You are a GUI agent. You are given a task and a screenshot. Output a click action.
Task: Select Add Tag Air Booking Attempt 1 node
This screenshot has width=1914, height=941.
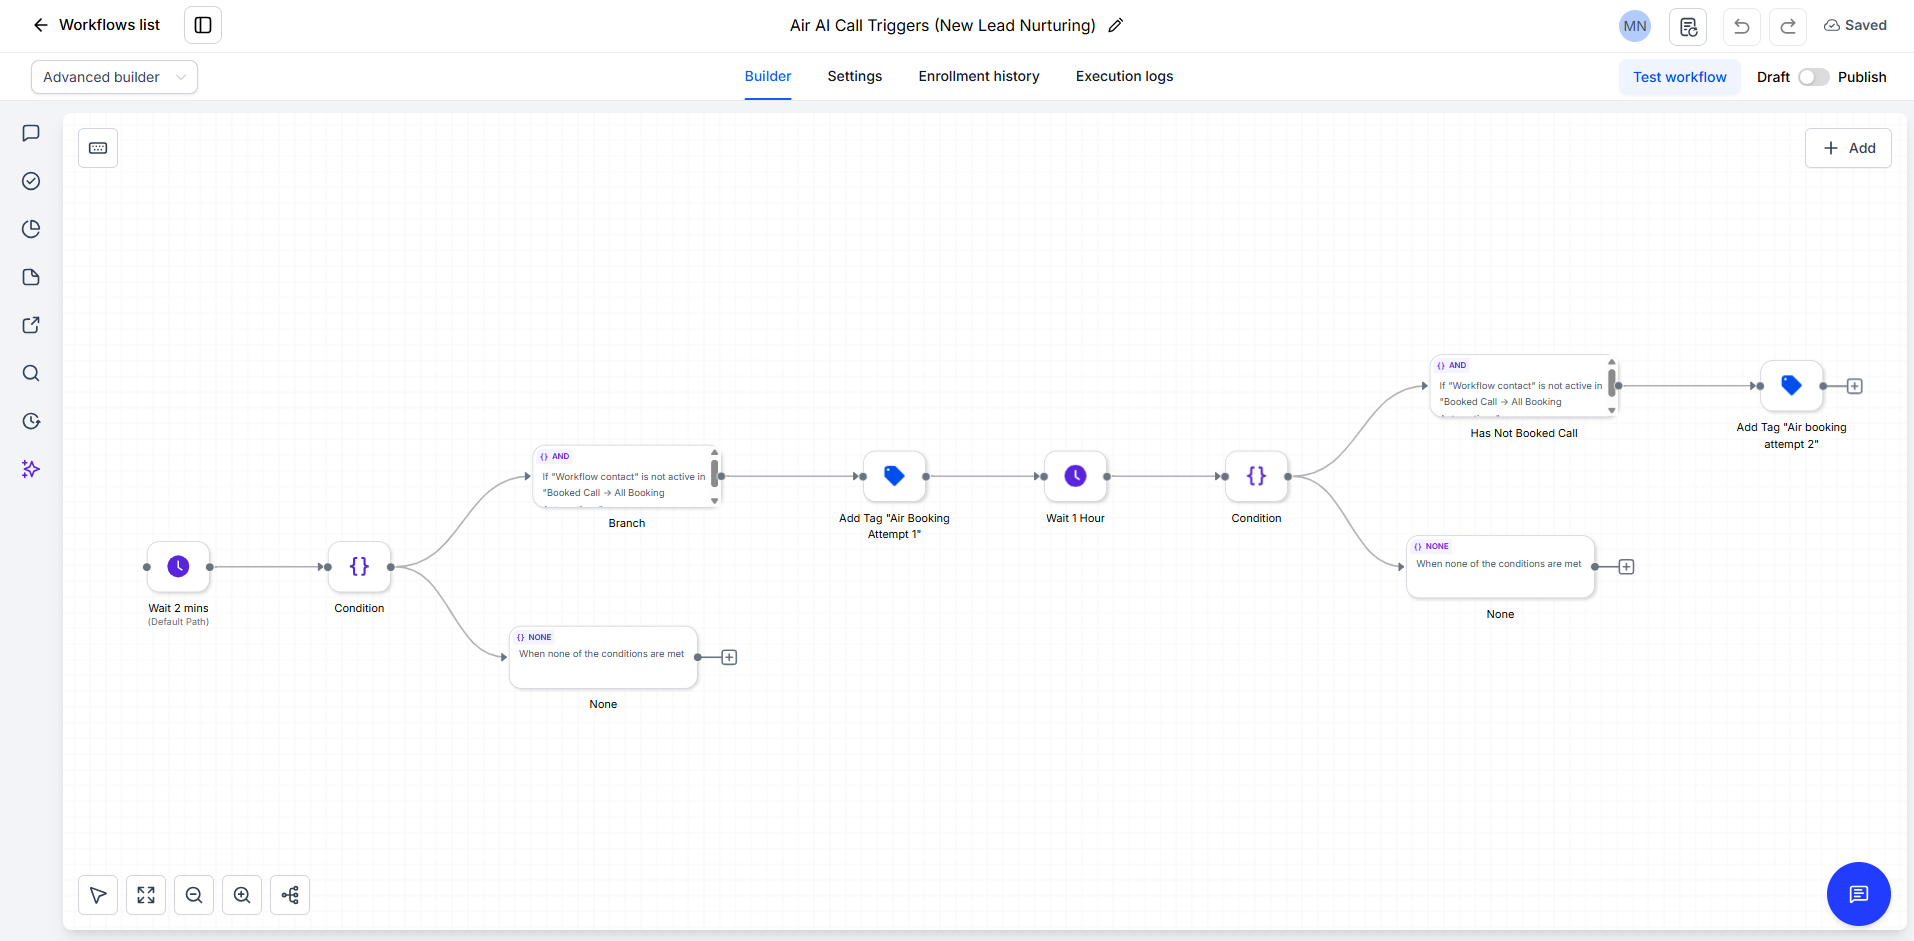click(x=894, y=477)
